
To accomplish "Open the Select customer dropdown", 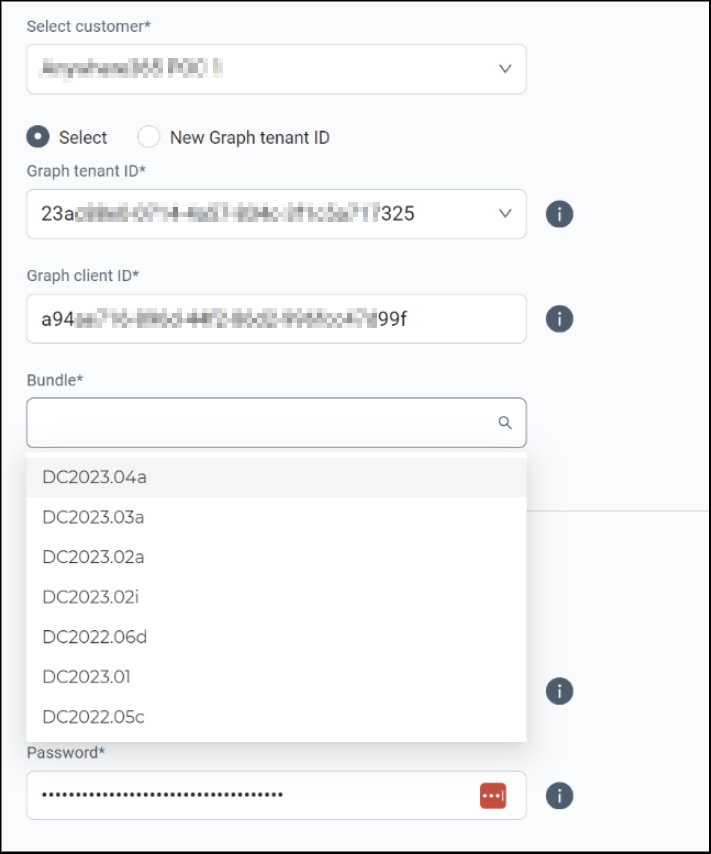I will (x=276, y=69).
